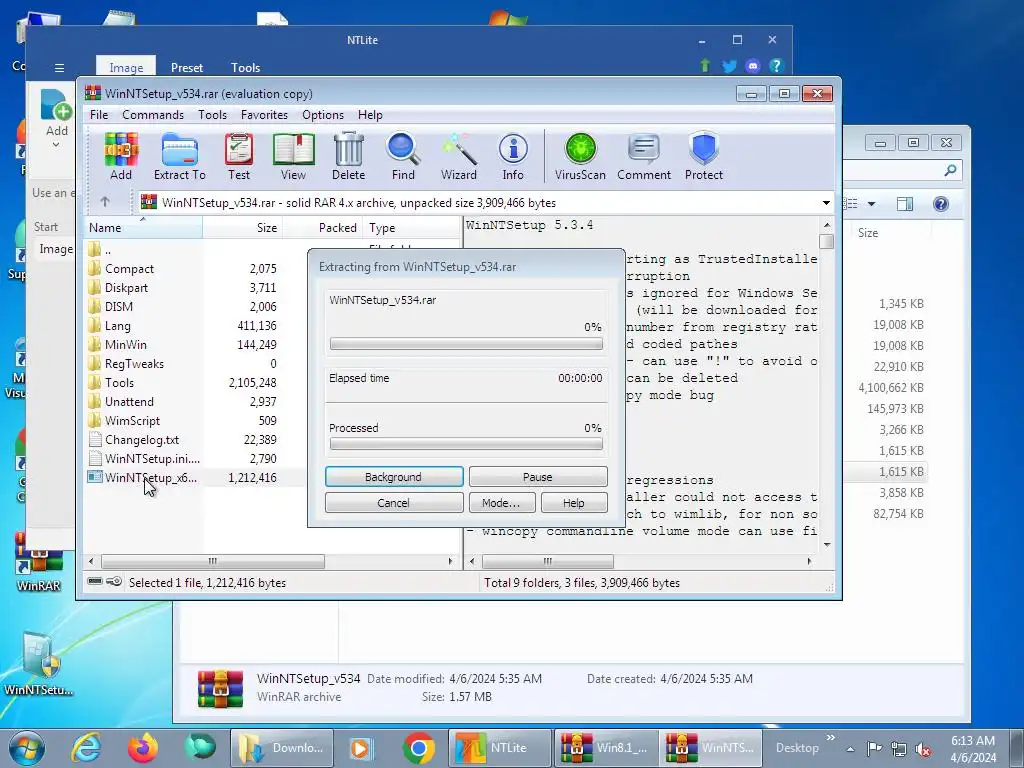Expand the Explorer view options dropdown

click(871, 204)
